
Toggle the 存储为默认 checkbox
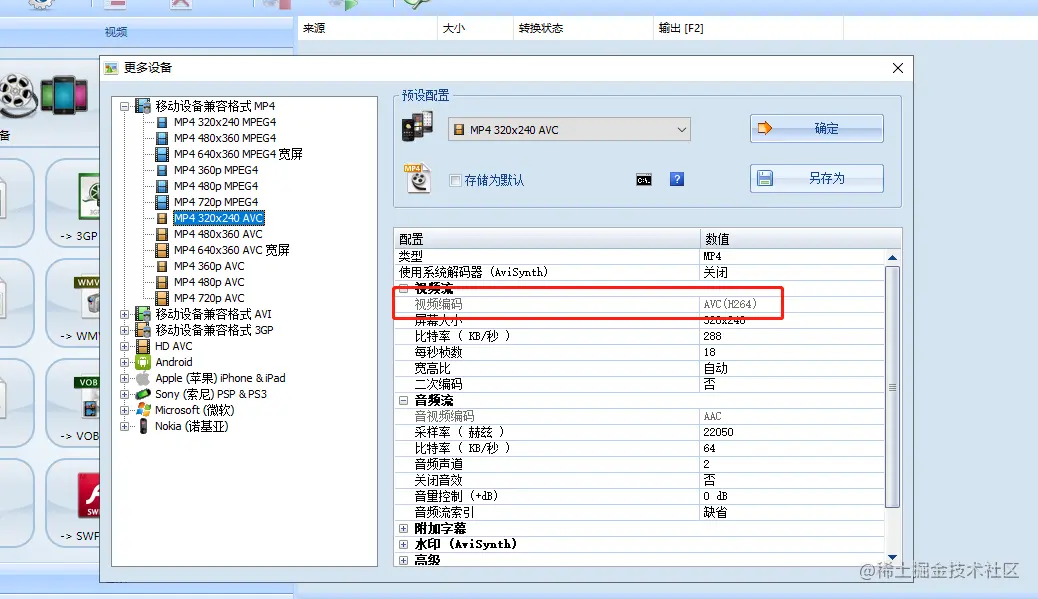tap(455, 180)
